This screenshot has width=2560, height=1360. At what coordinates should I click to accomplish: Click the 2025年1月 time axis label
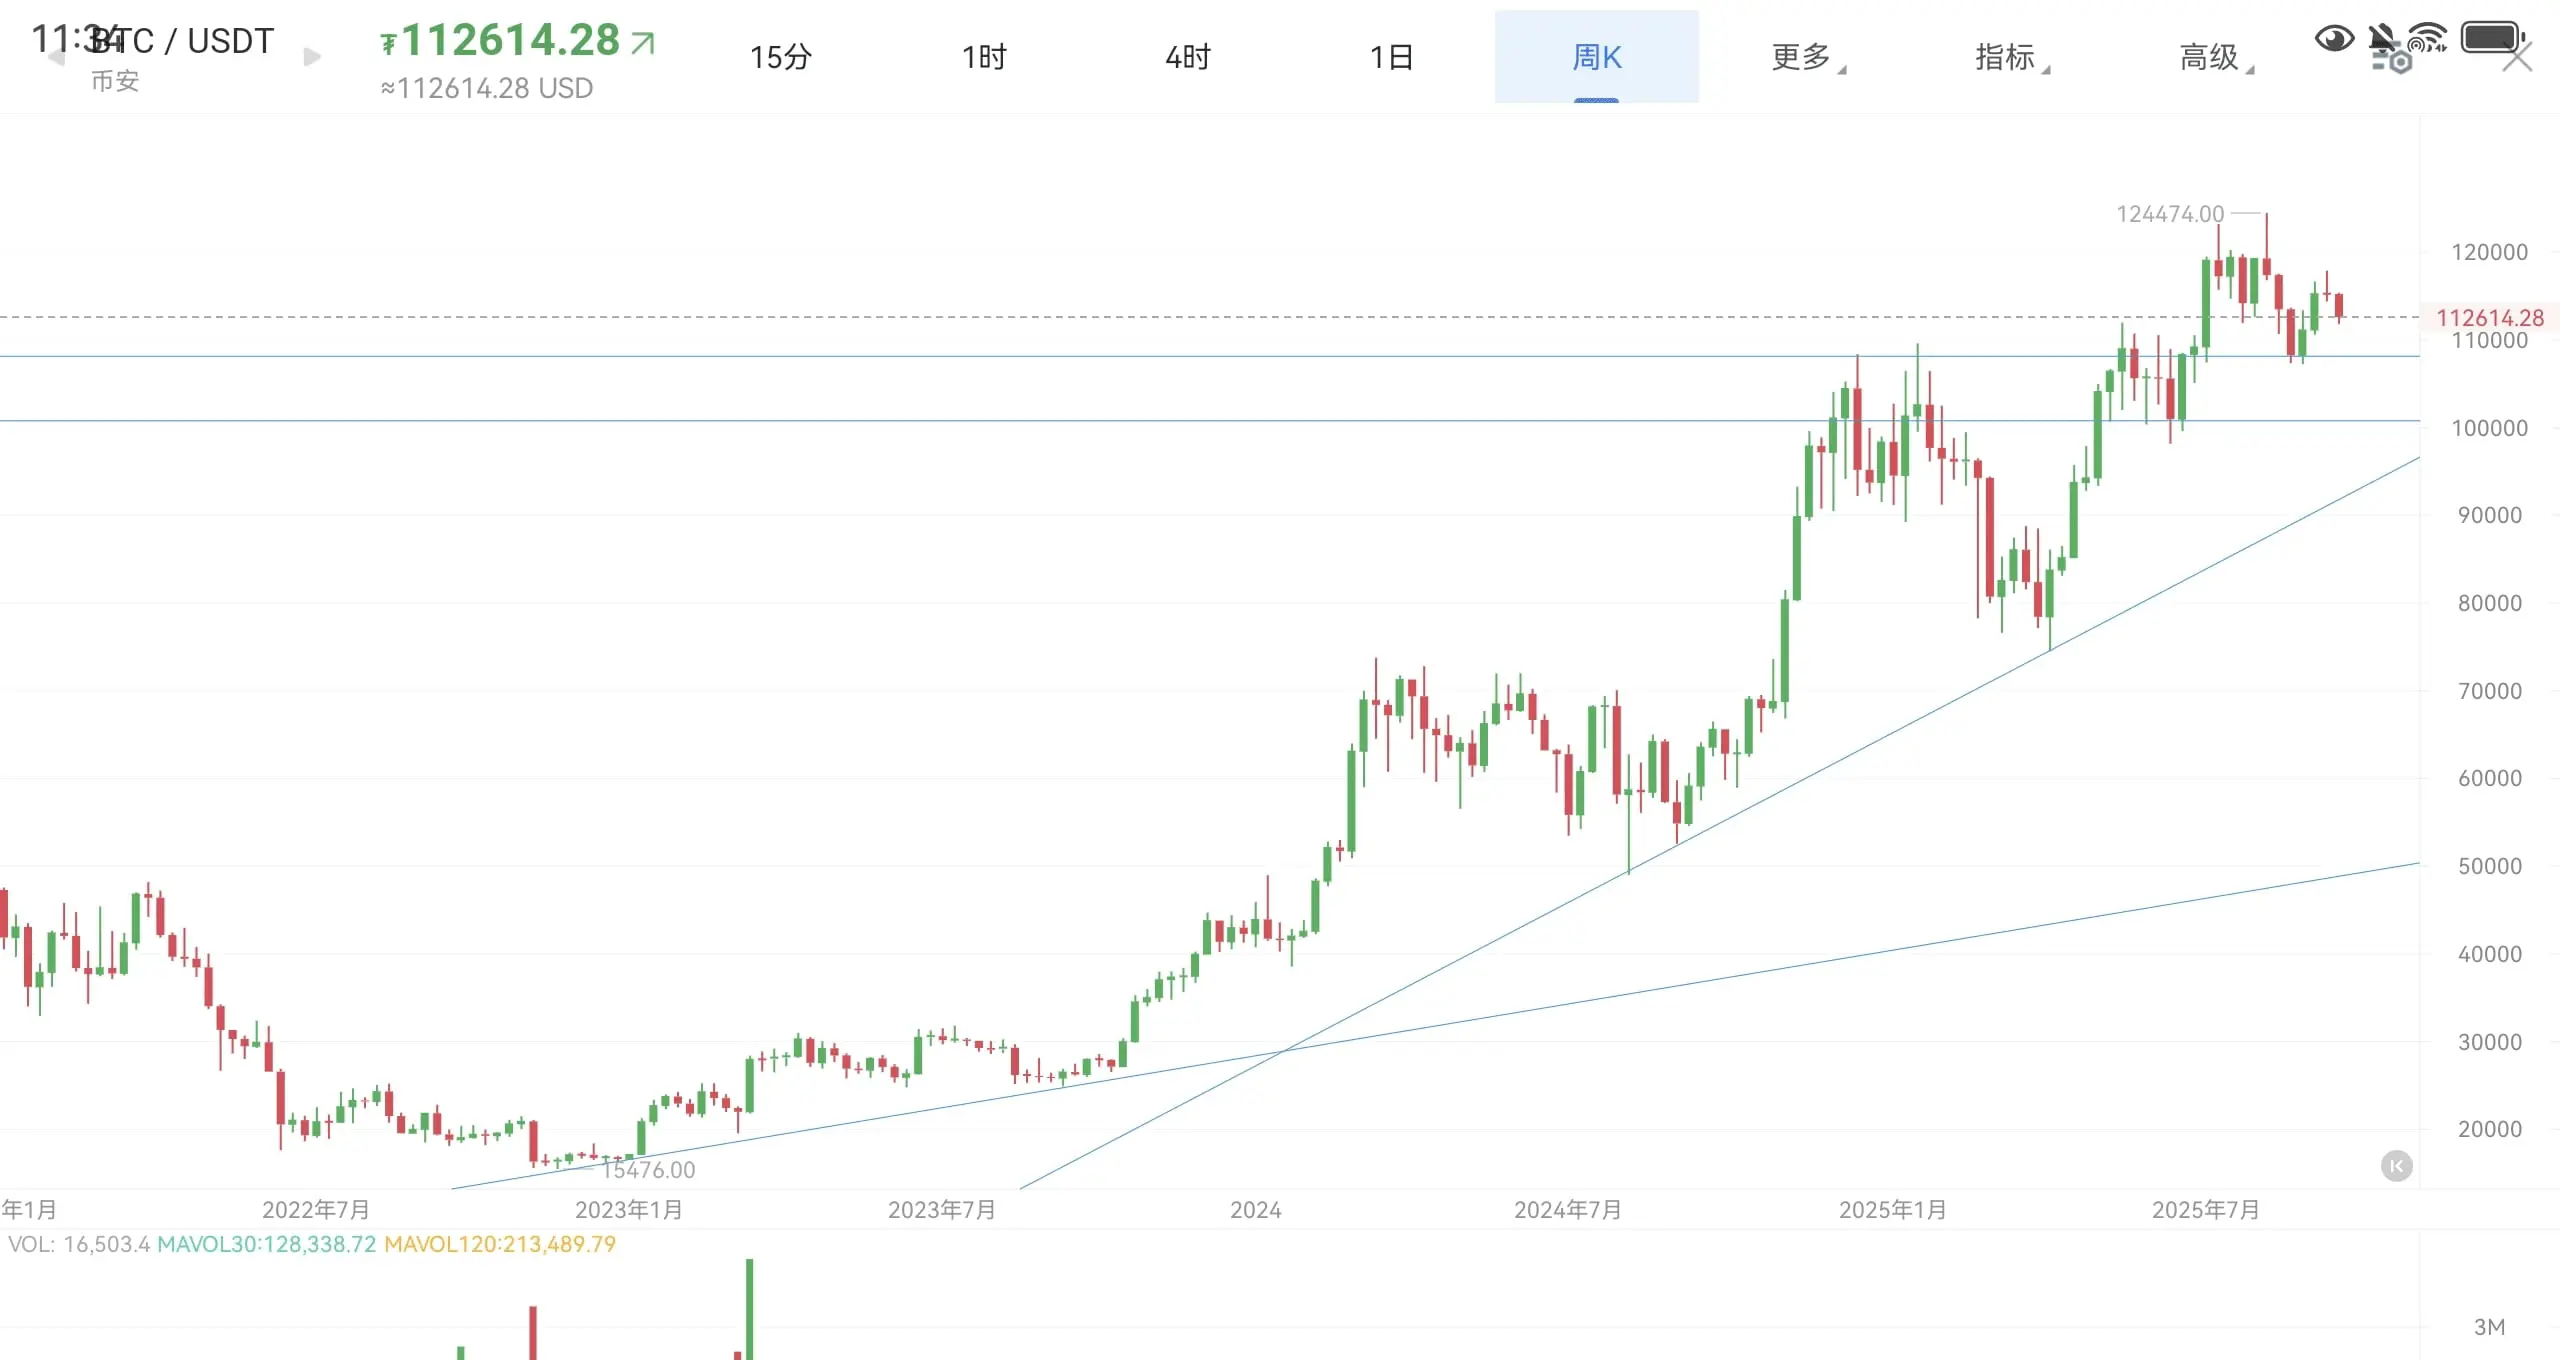pos(1893,1210)
